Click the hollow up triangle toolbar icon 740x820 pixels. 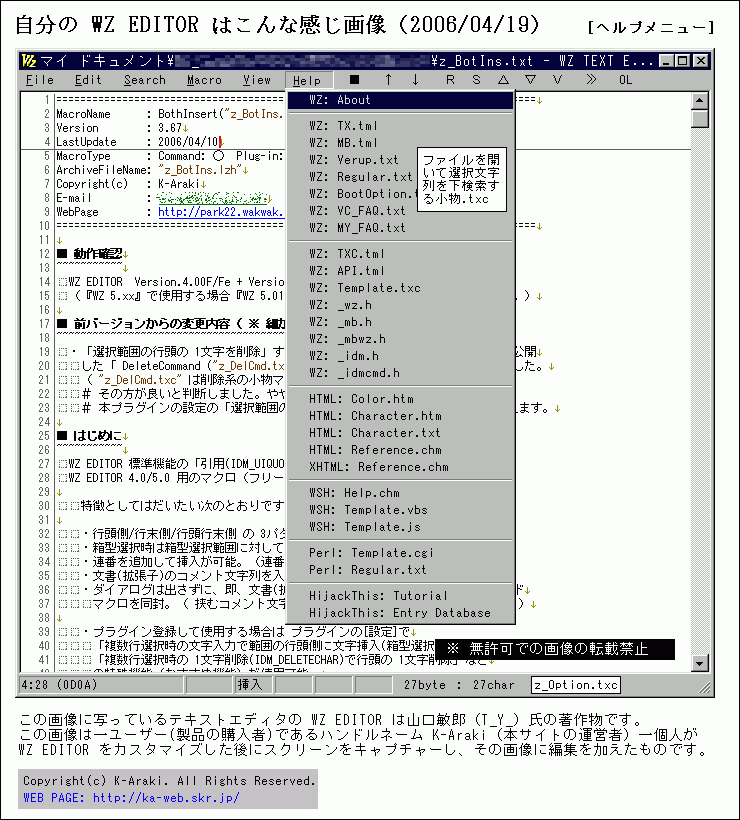point(503,80)
